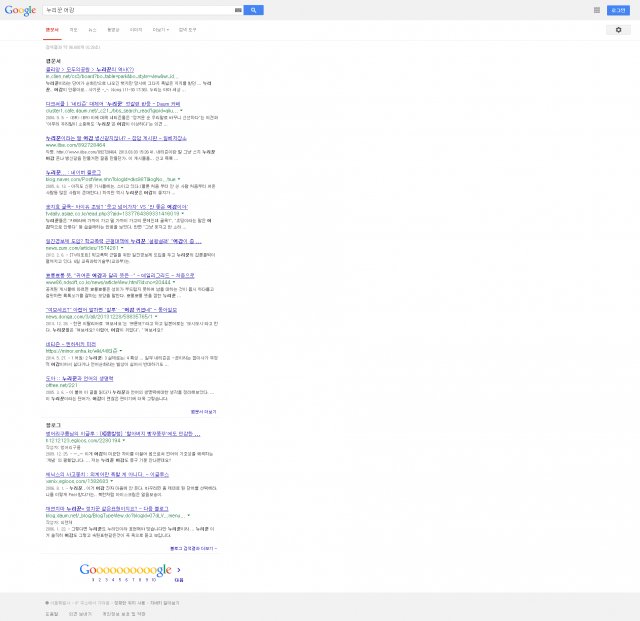Image resolution: width=640 pixels, height=621 pixels.
Task: Open the clien.net result title link
Action: click(90, 70)
